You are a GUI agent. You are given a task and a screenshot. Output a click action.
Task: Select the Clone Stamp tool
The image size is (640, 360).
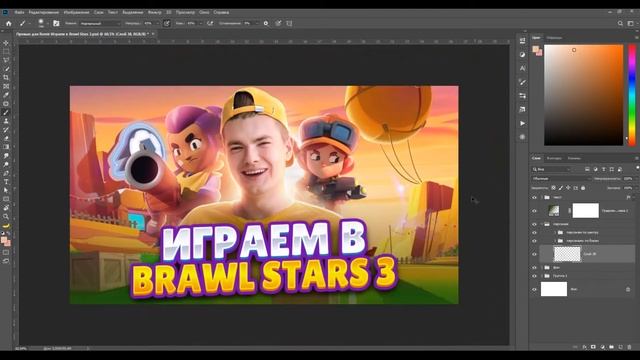tap(6, 121)
